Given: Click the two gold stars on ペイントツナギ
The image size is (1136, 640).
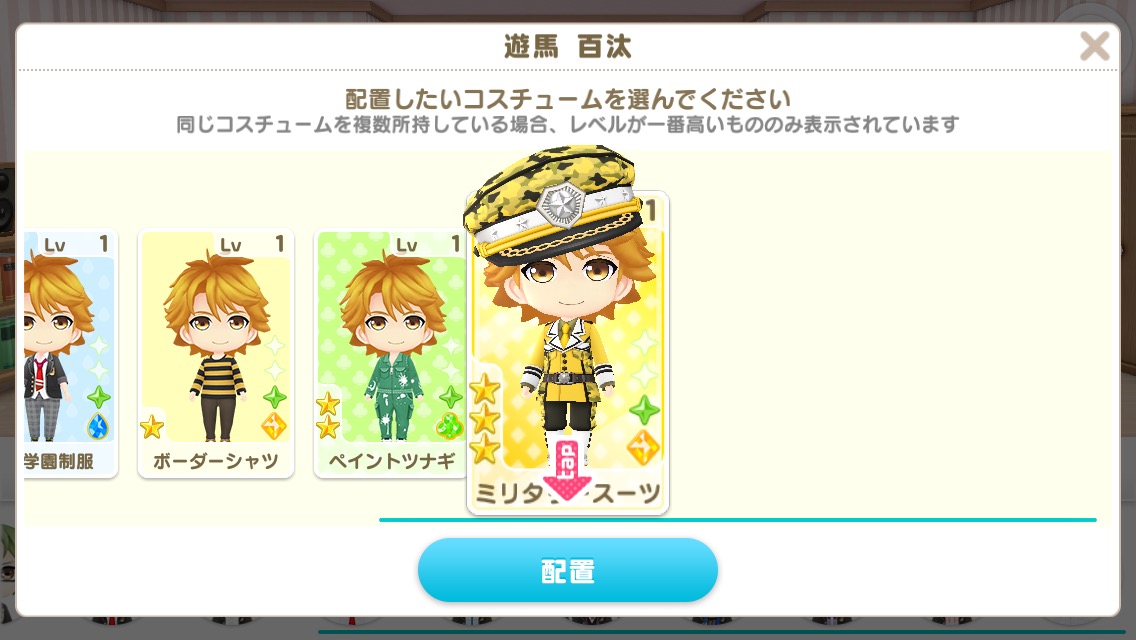Looking at the screenshot, I should (x=327, y=415).
